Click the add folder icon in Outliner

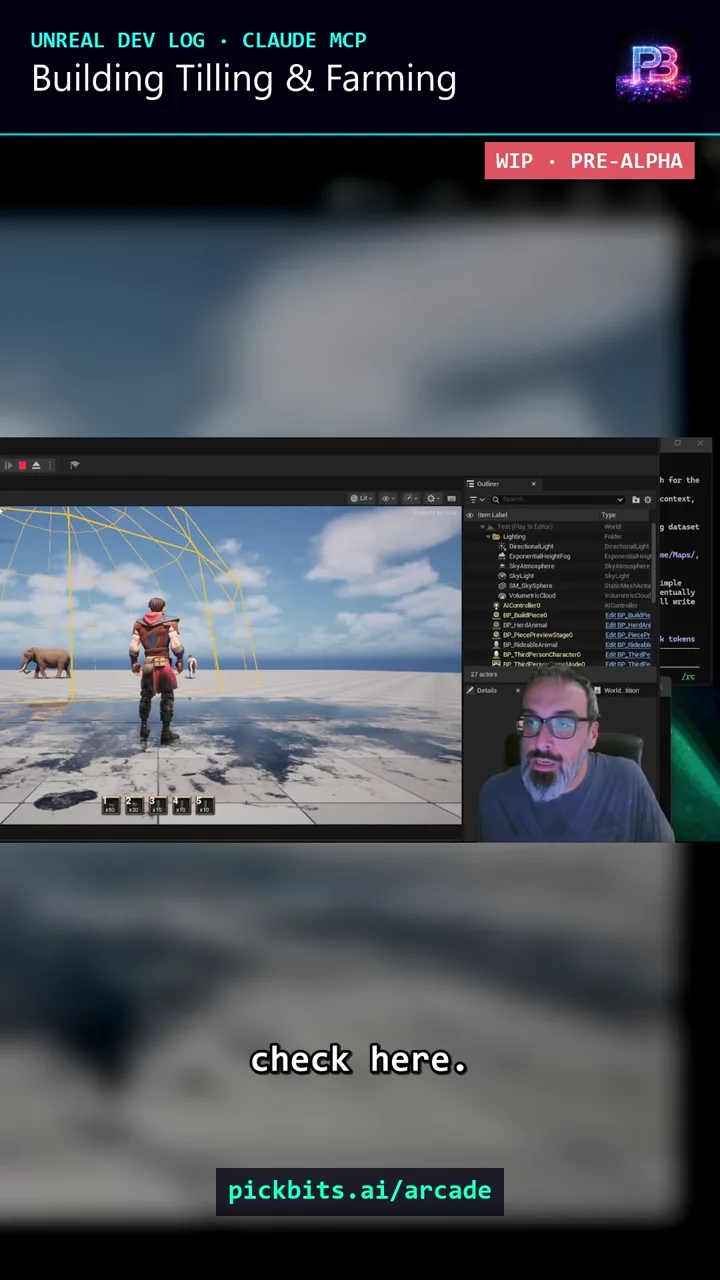[636, 499]
